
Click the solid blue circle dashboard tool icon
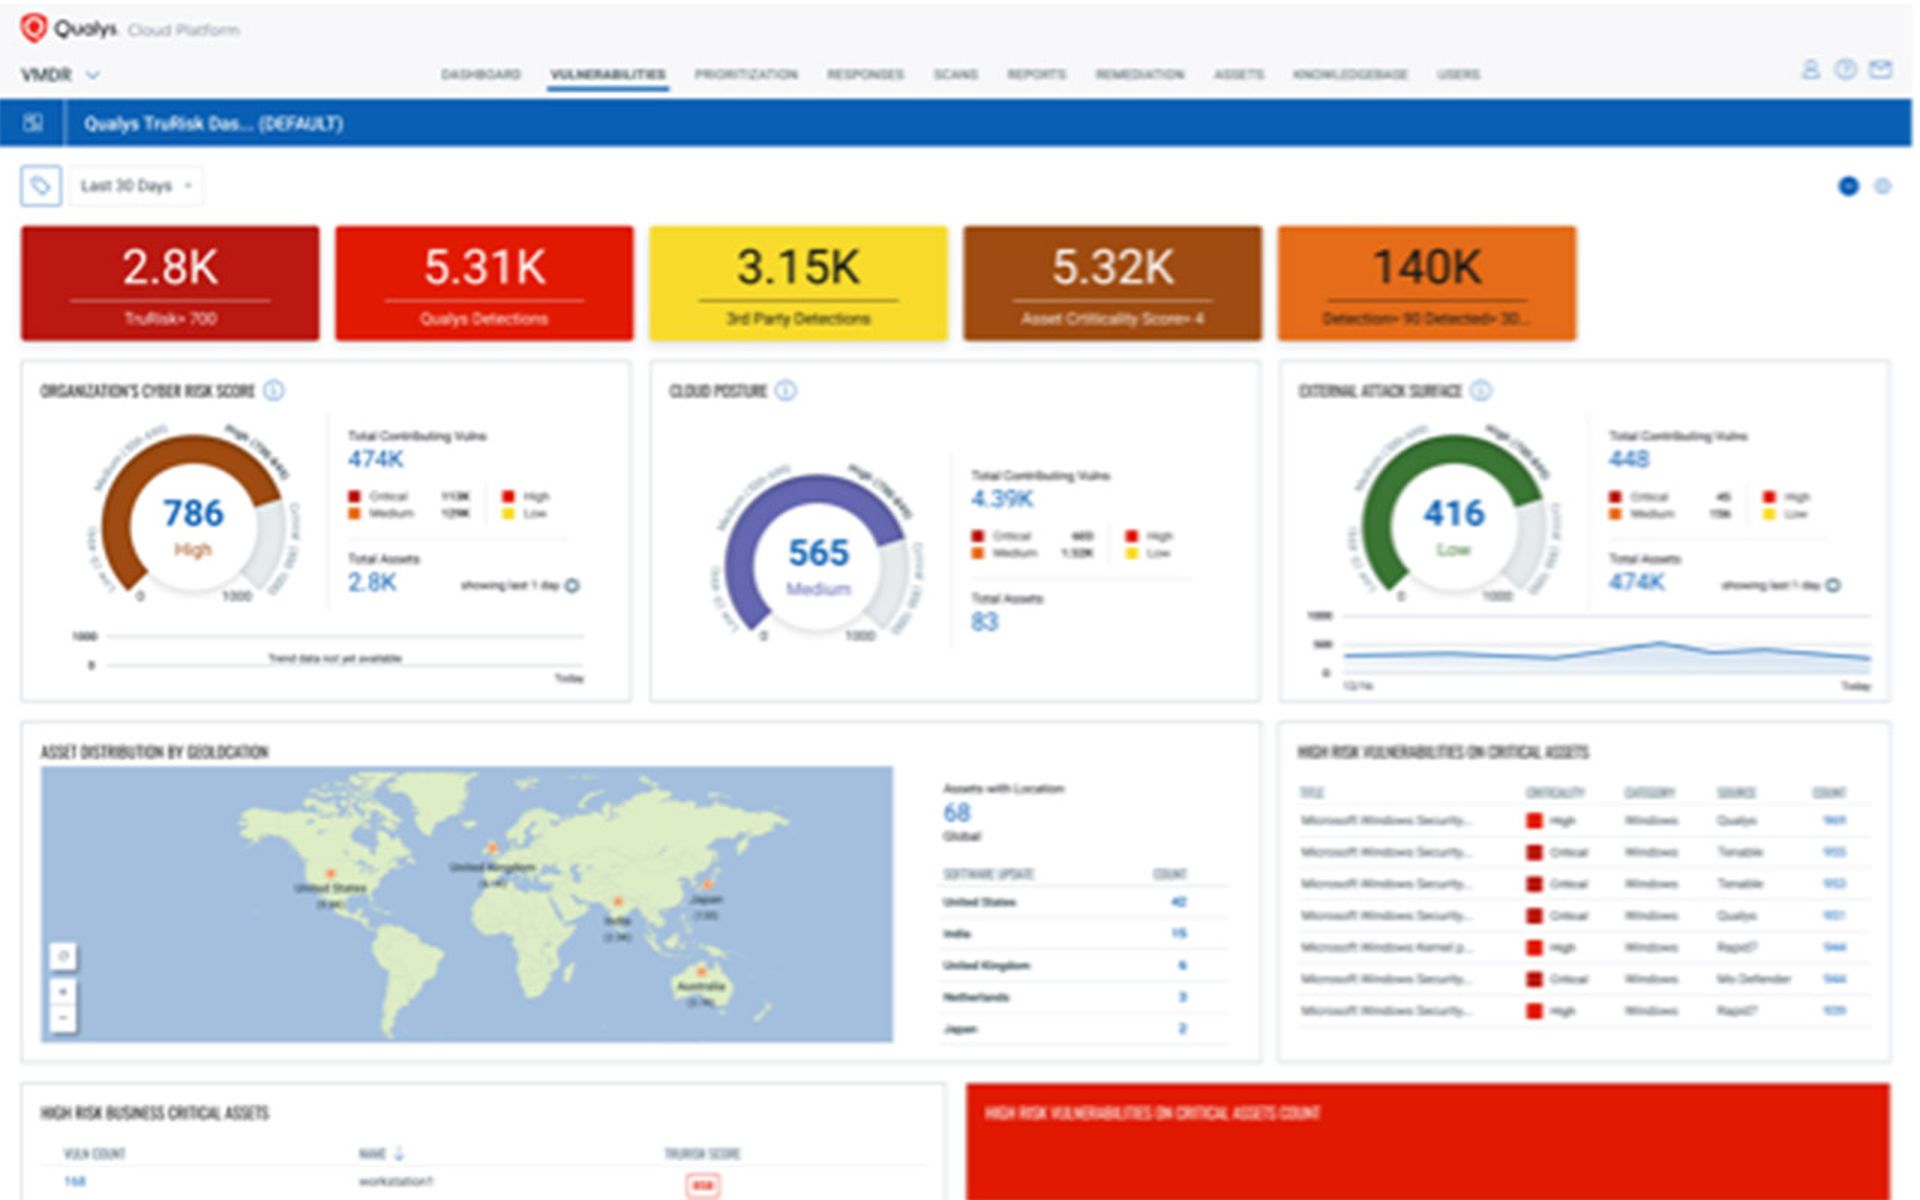[x=1848, y=186]
